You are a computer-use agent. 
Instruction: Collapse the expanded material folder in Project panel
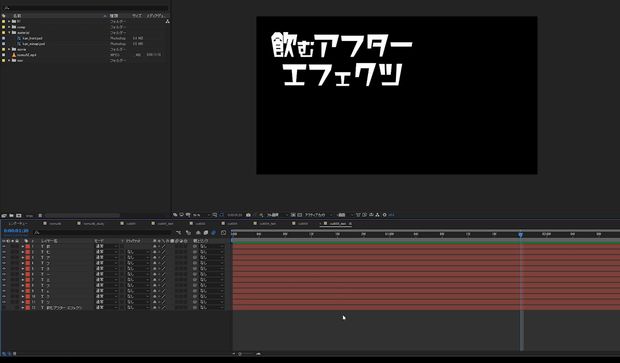(x=9, y=32)
